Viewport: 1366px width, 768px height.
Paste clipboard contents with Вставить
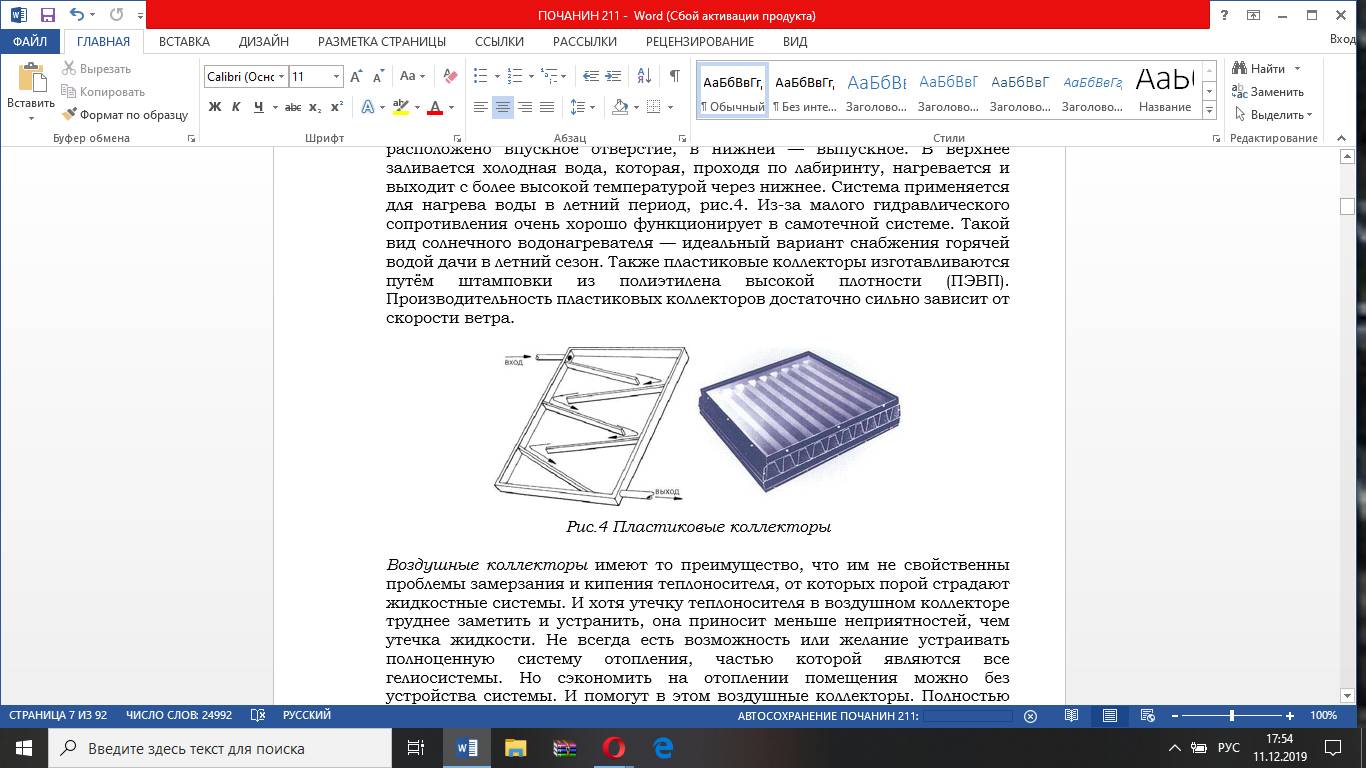click(31, 91)
